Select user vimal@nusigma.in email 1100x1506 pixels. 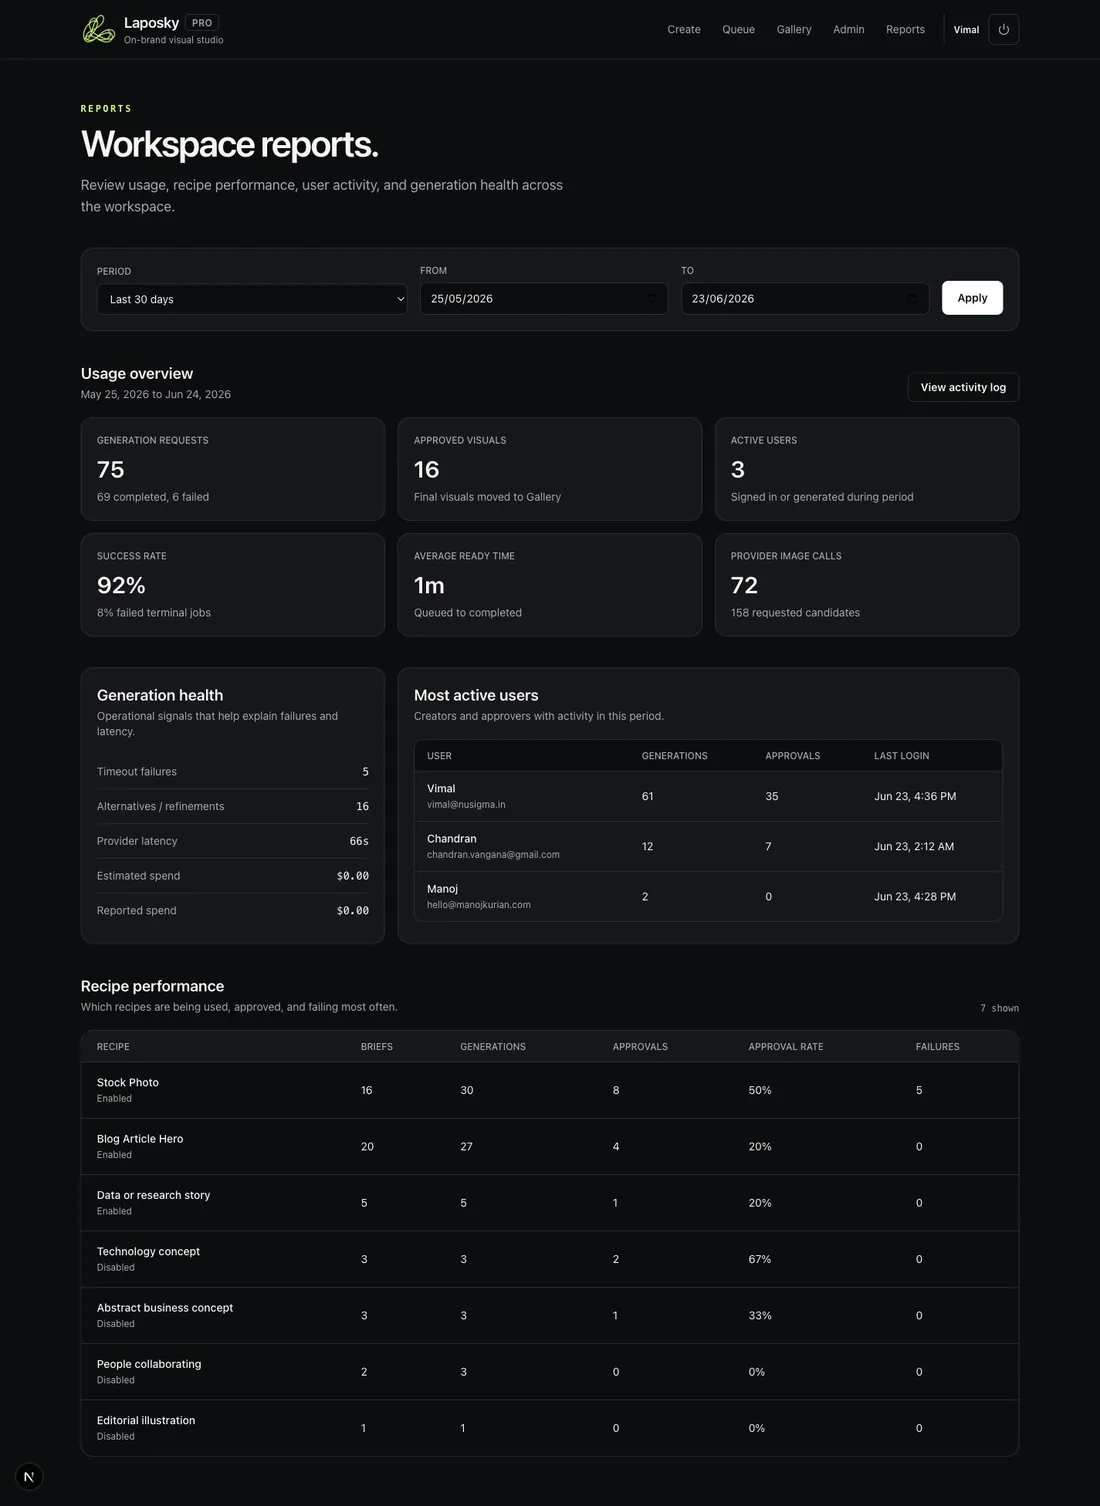pyautogui.click(x=466, y=804)
